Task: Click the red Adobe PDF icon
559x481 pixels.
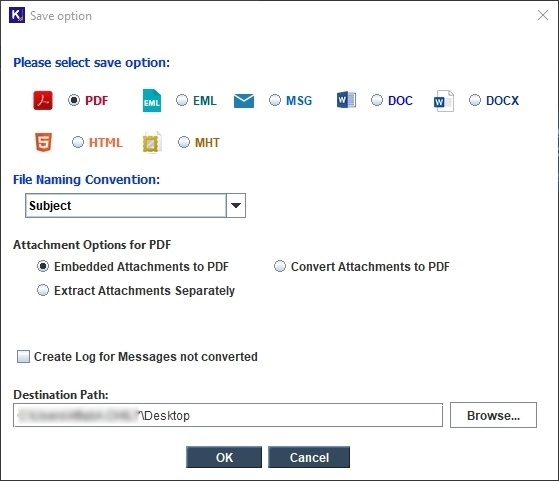Action: point(43,100)
